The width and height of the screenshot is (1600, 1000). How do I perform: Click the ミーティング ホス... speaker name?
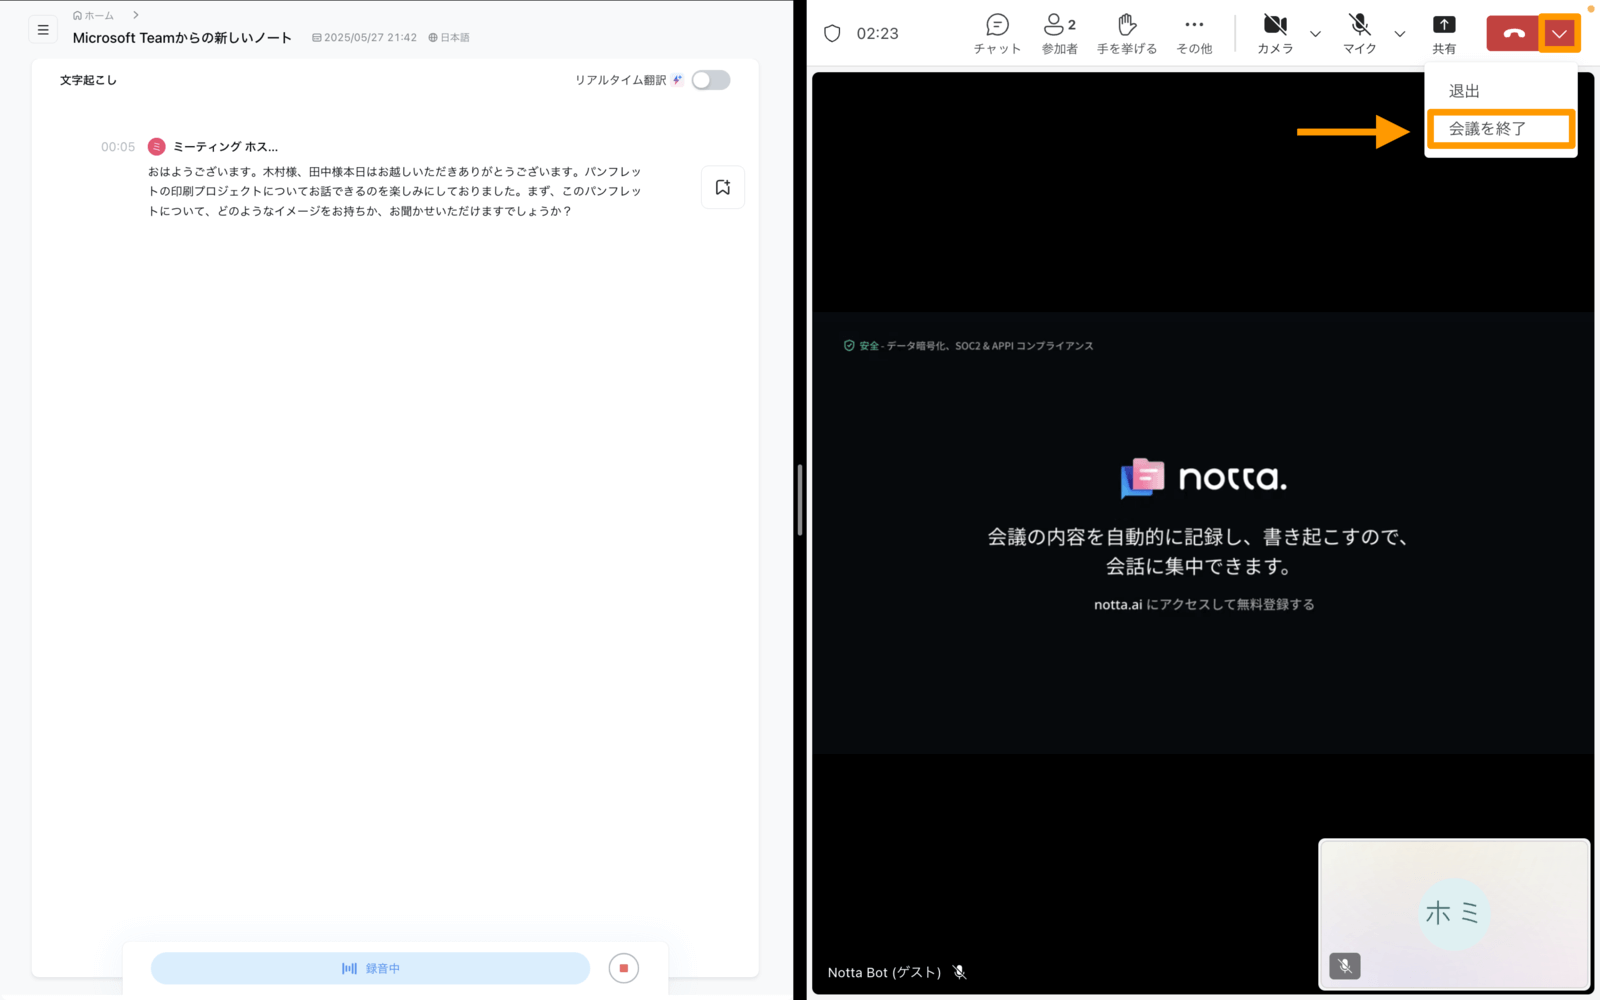point(226,147)
